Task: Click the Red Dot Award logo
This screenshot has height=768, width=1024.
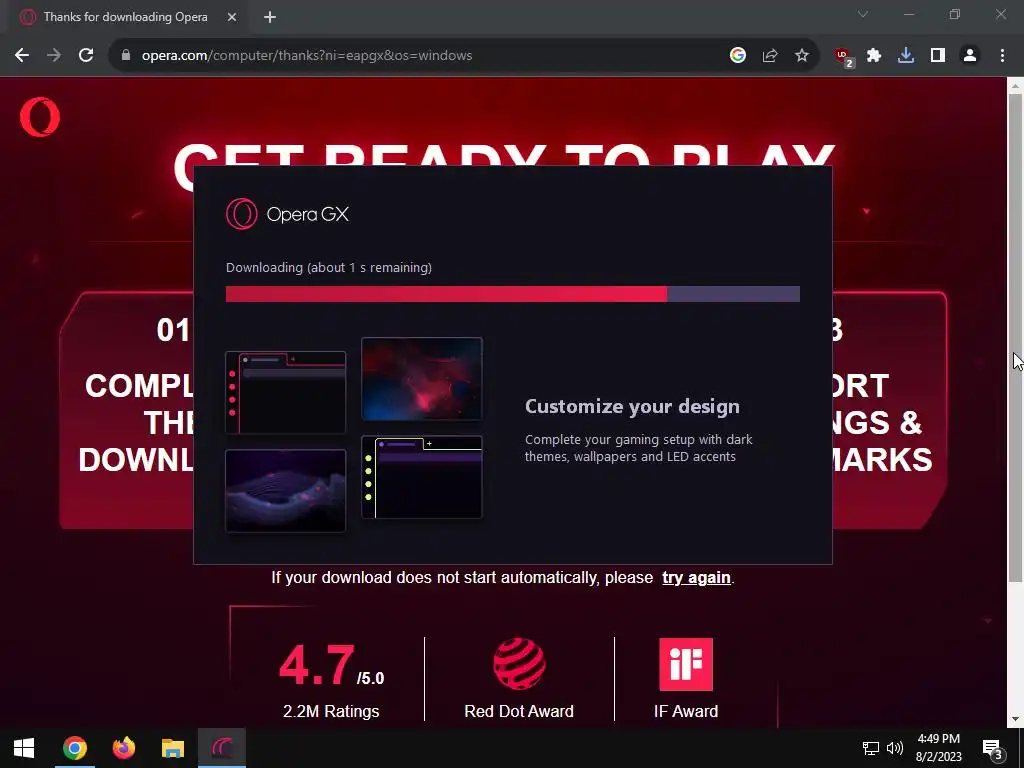Action: coord(519,664)
